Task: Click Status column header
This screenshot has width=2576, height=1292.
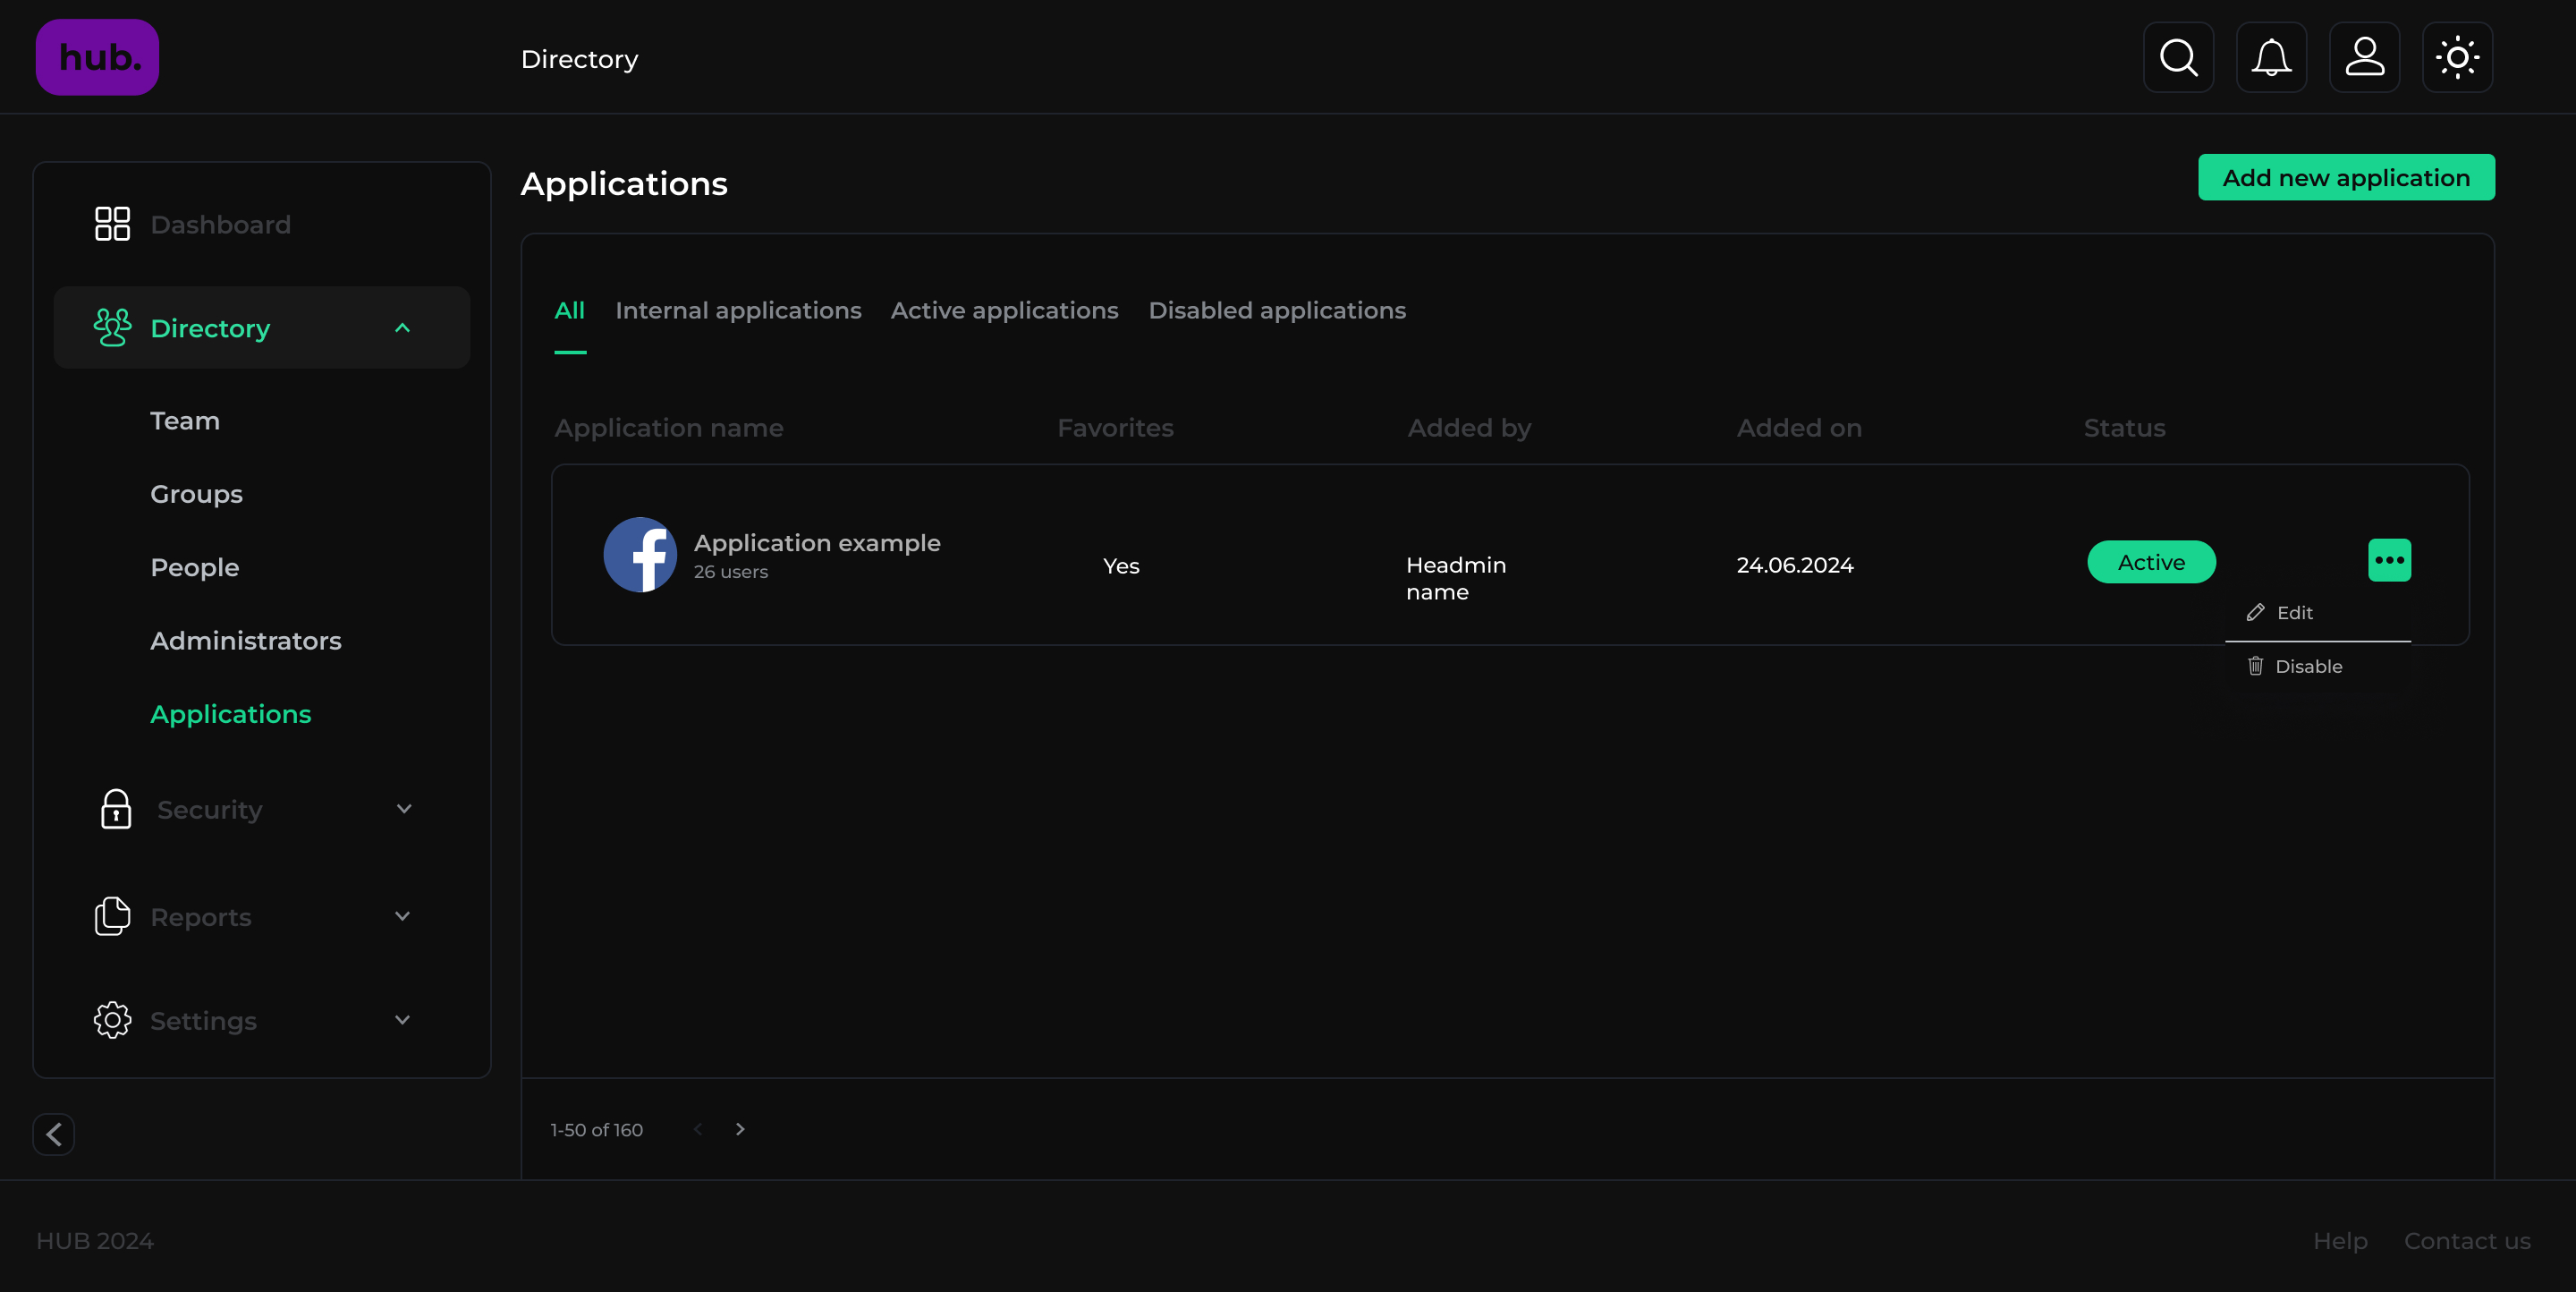Action: click(2124, 428)
